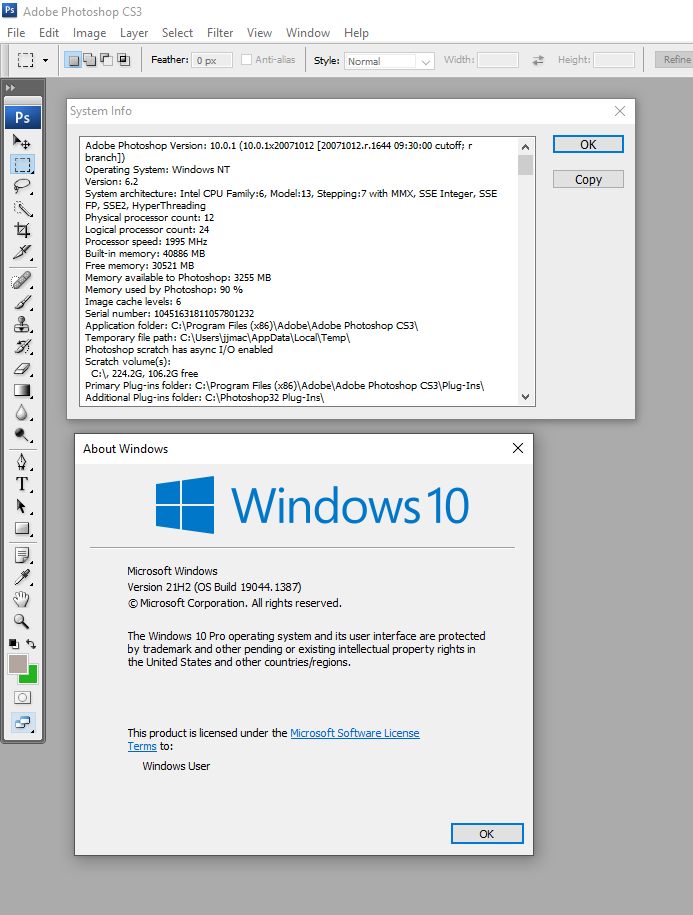693x915 pixels.
Task: Choose New selection mode
Action: 73,60
